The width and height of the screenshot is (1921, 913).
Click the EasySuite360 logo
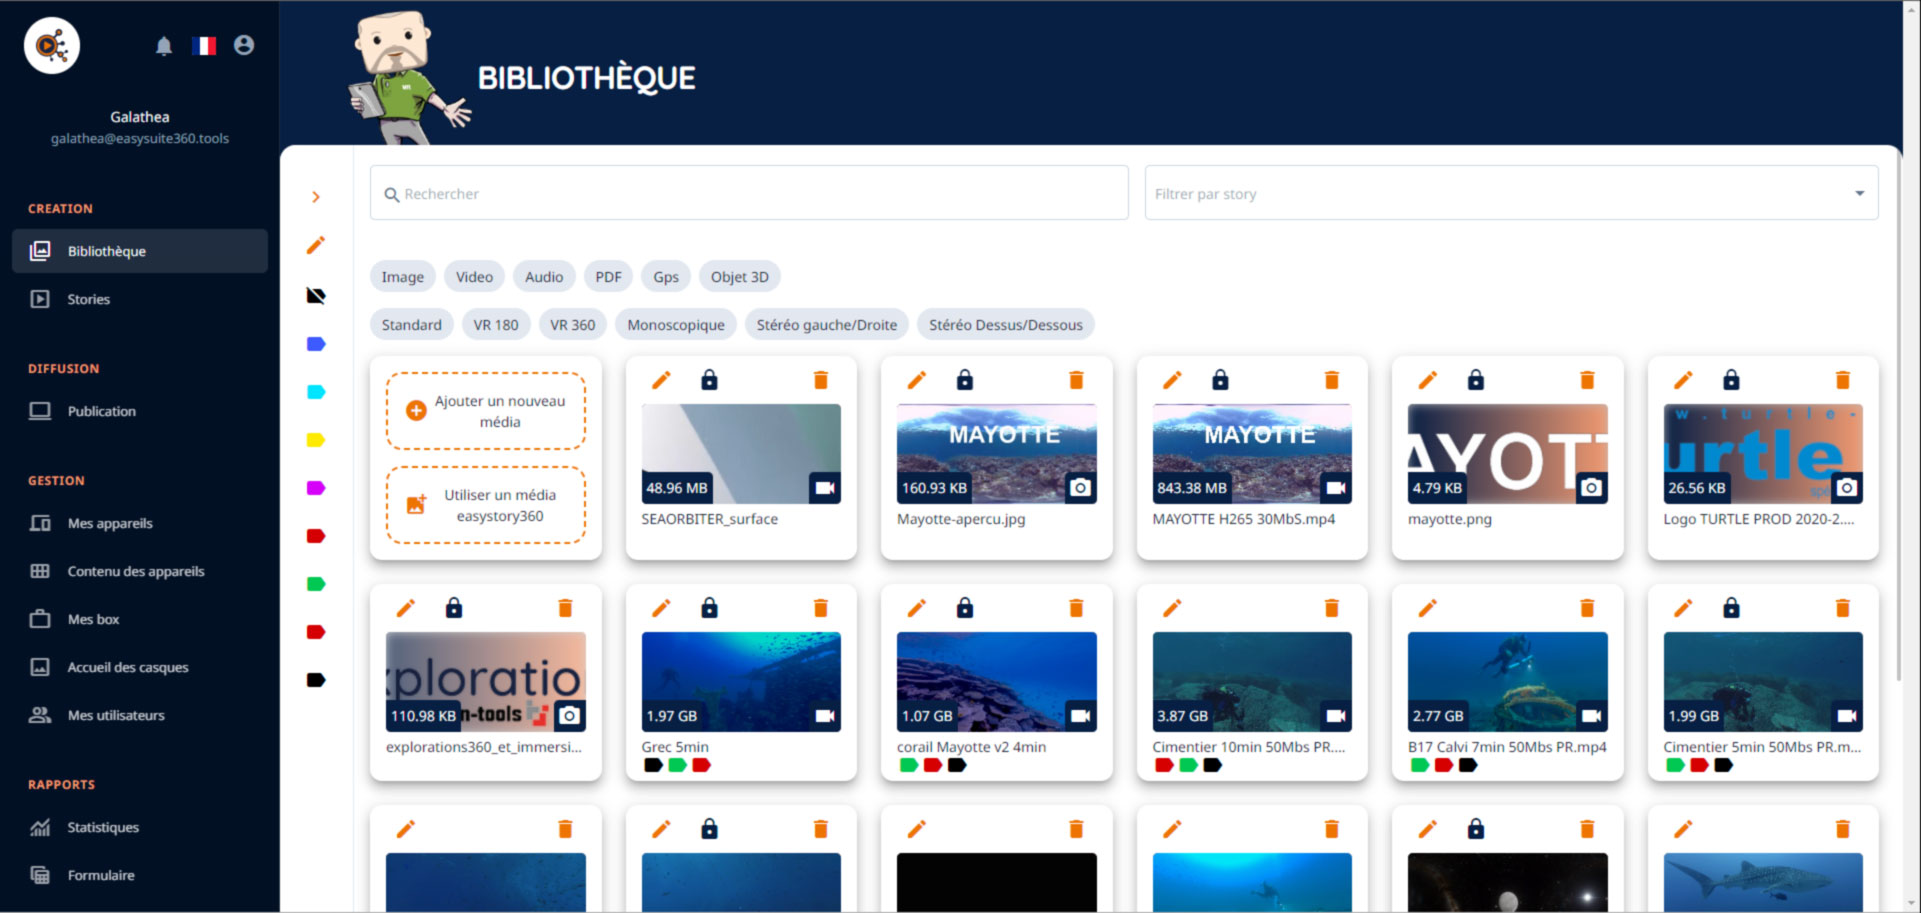click(52, 45)
